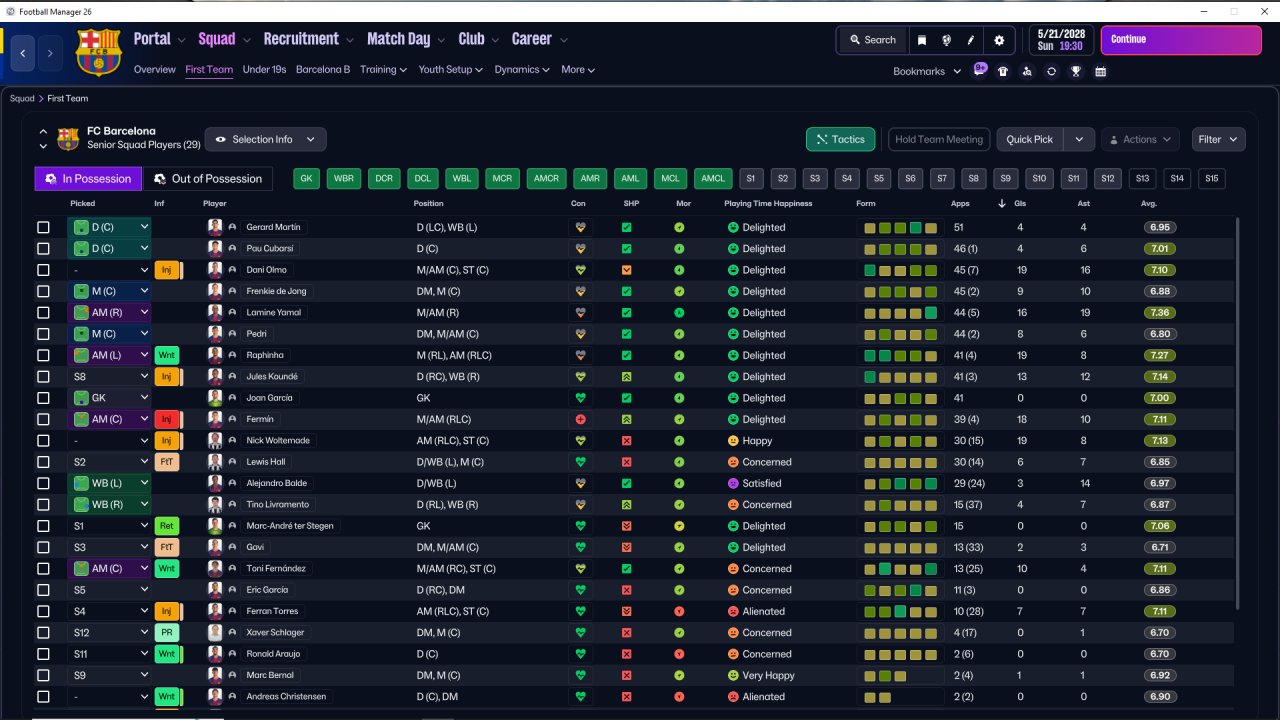Select the Out of Possession tab
This screenshot has width=1280, height=720.
(207, 179)
